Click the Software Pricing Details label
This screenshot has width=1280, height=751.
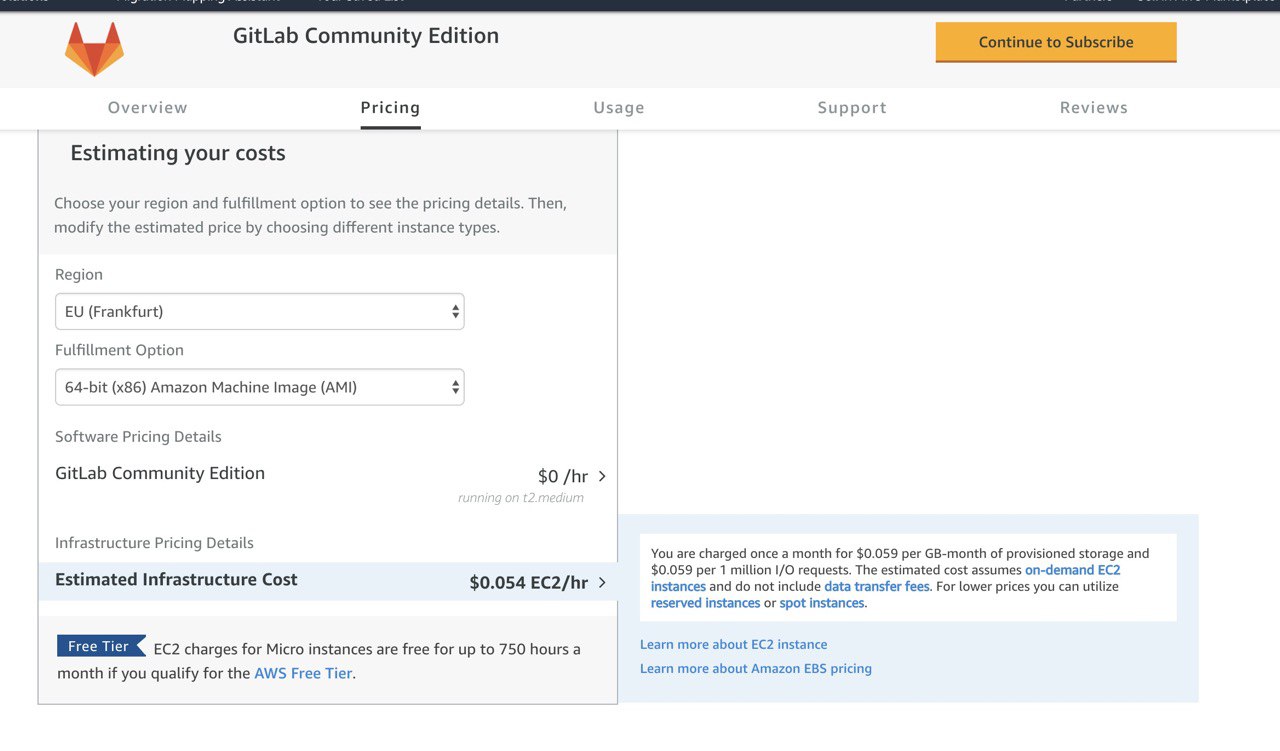138,437
